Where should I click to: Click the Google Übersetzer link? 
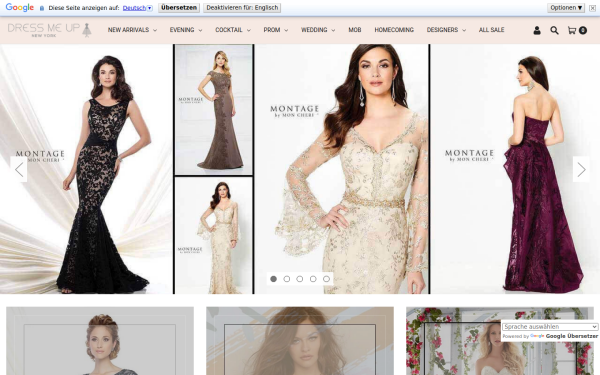(564, 336)
